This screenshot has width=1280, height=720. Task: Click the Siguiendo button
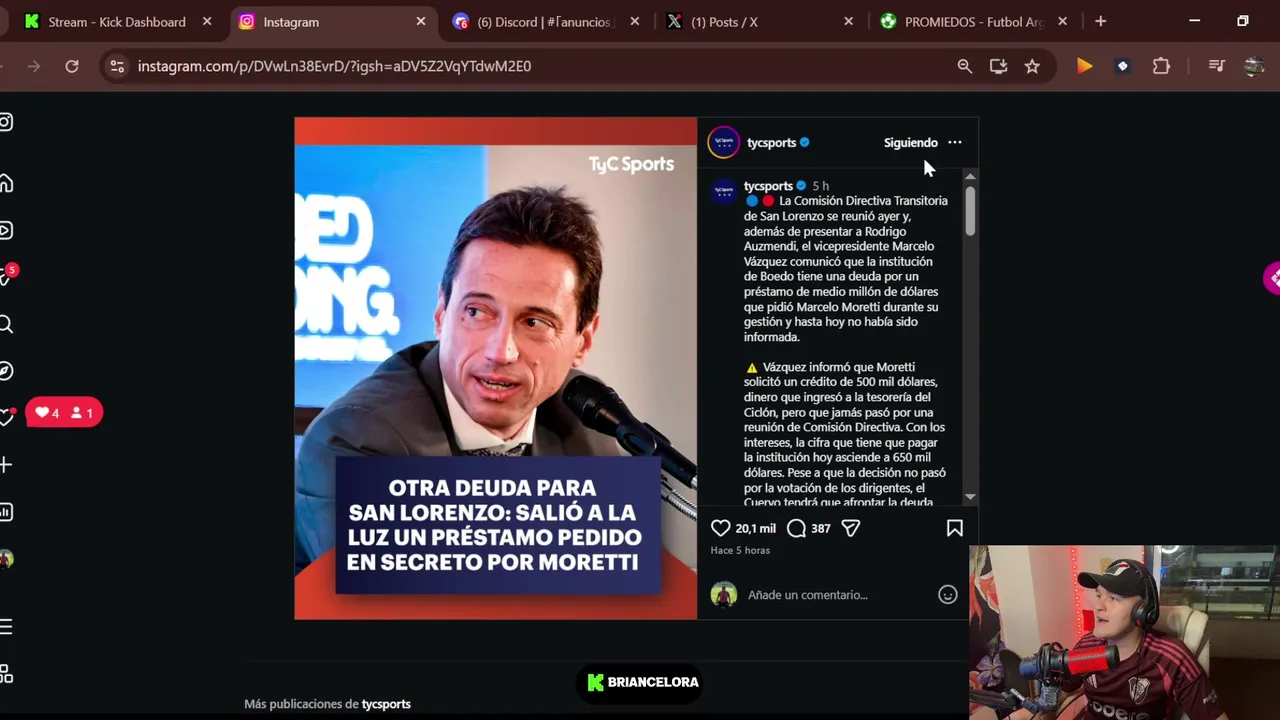click(911, 143)
